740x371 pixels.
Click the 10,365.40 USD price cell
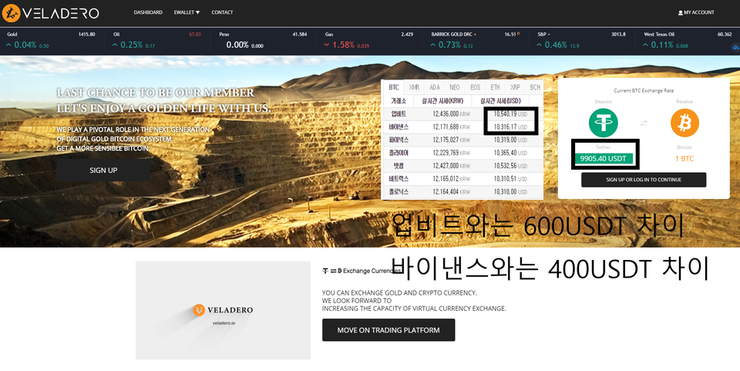[x=511, y=153]
